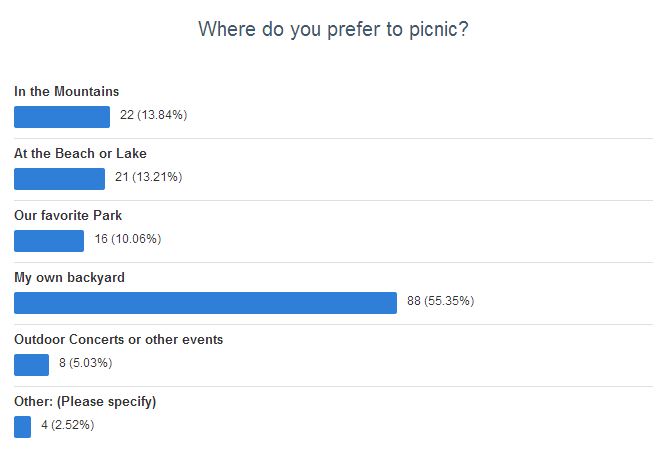Click the blue bar for Beach or Lake
Image resolution: width=663 pixels, height=458 pixels.
click(59, 179)
